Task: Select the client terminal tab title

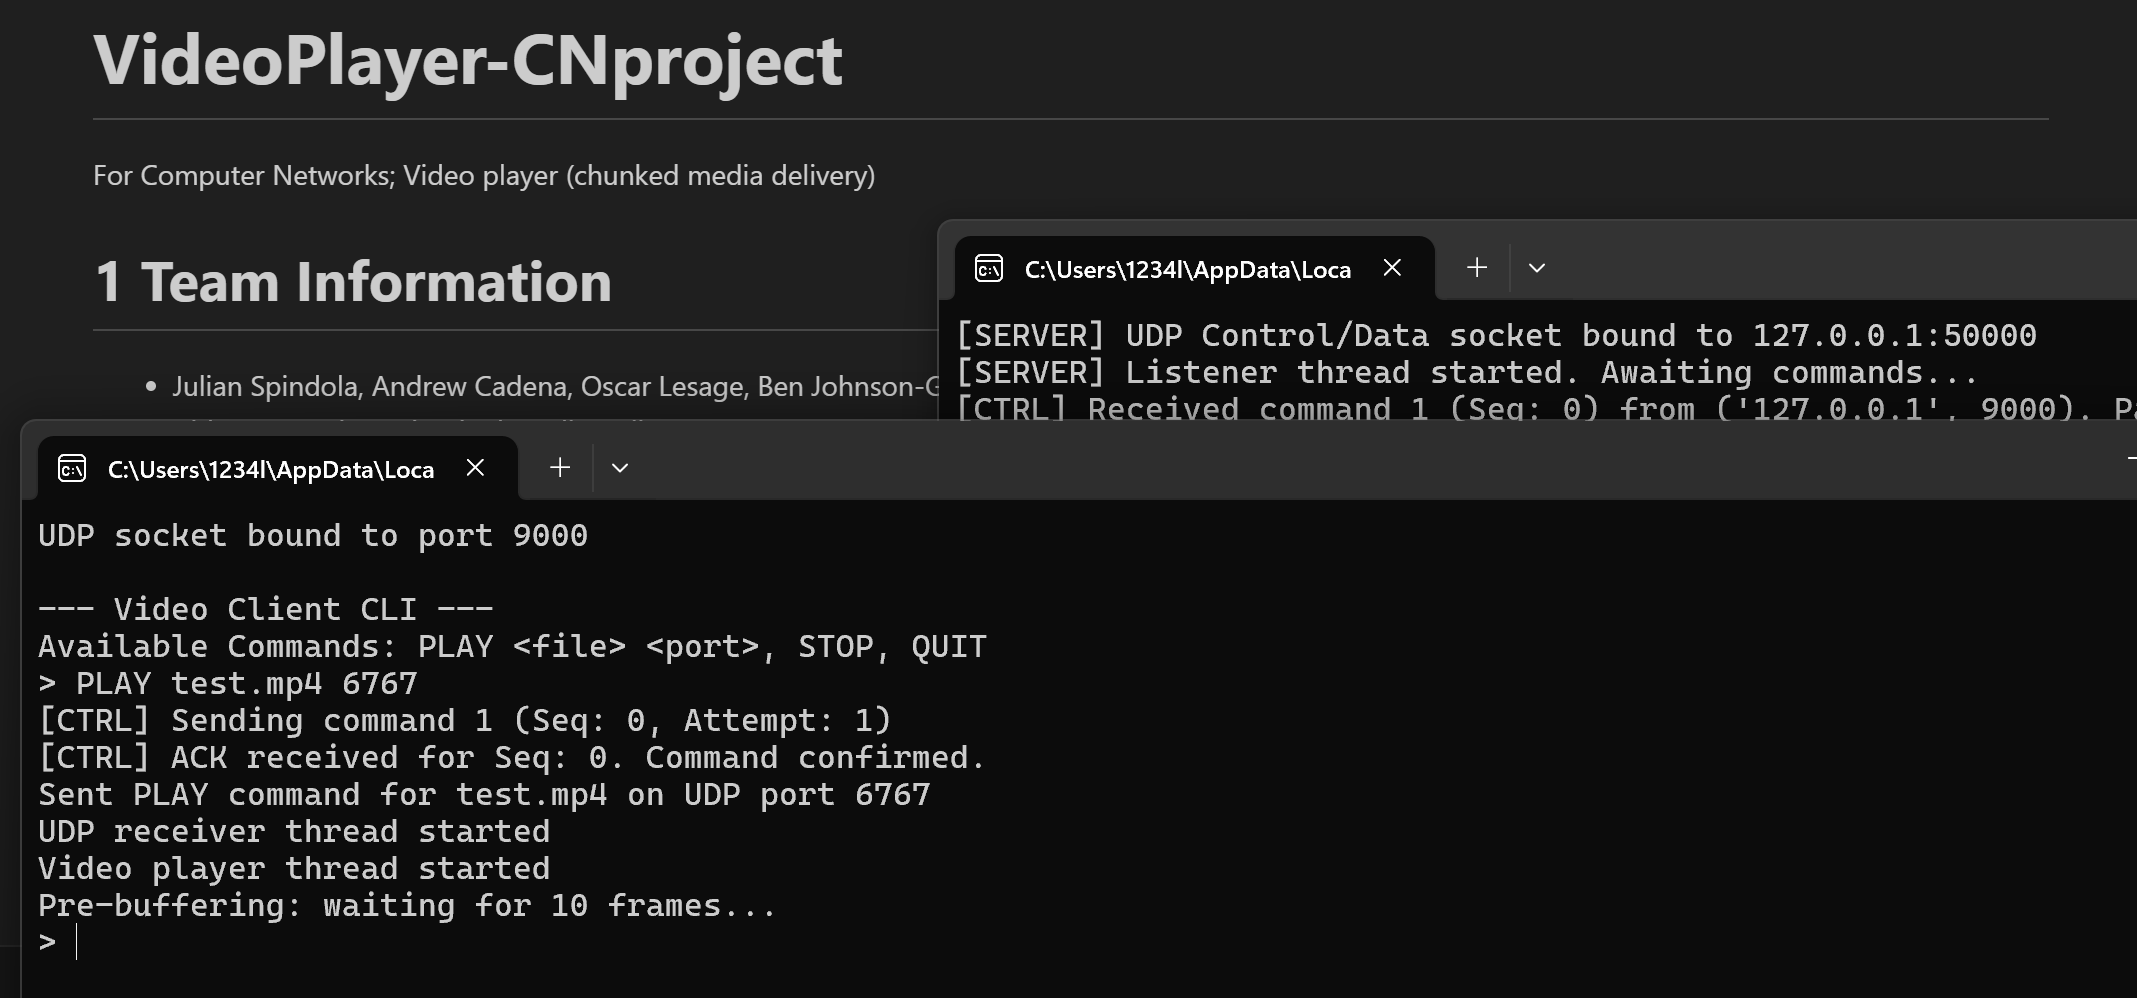Action: point(271,469)
